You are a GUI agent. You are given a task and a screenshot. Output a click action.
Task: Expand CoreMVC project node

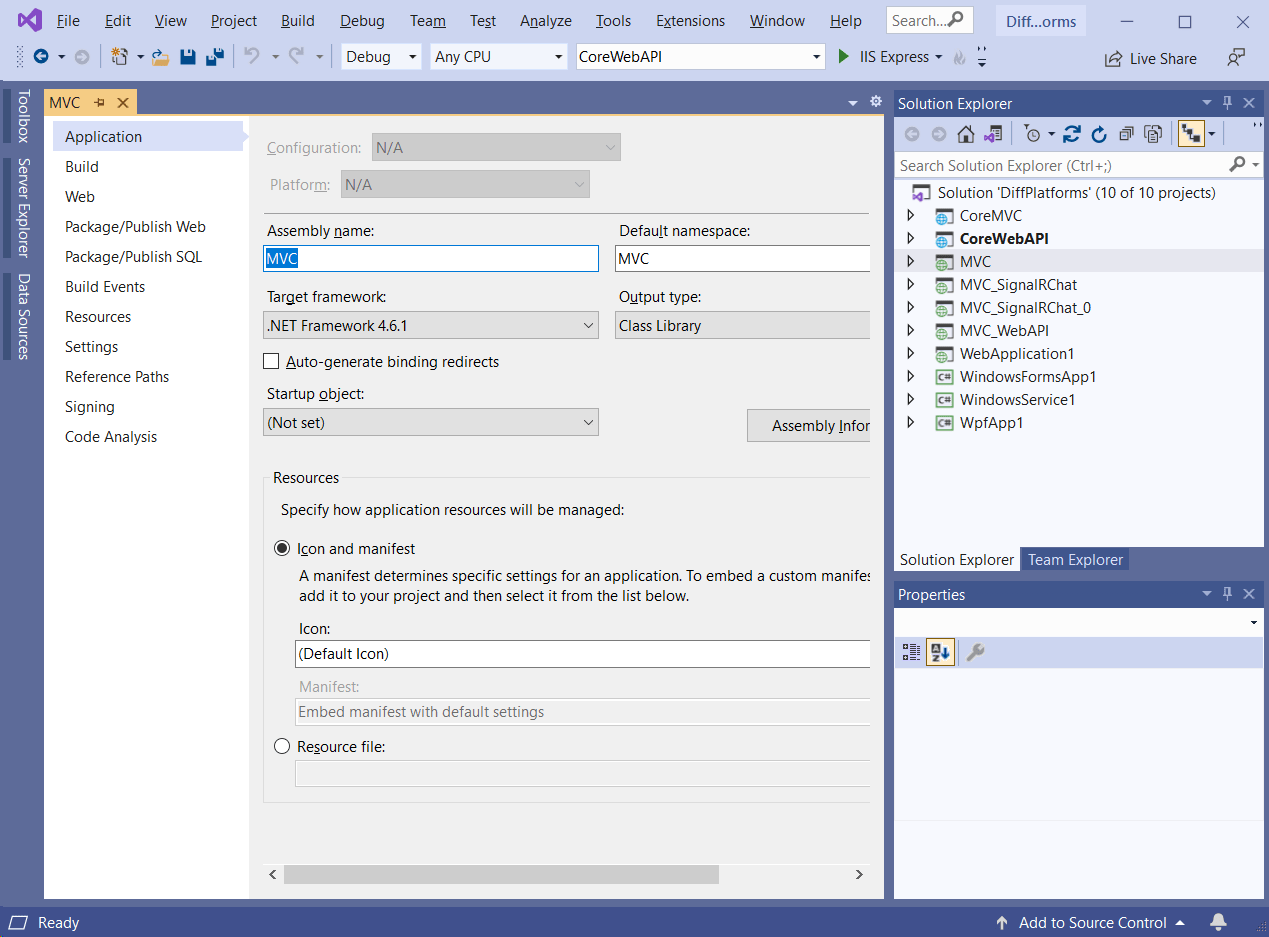point(910,215)
